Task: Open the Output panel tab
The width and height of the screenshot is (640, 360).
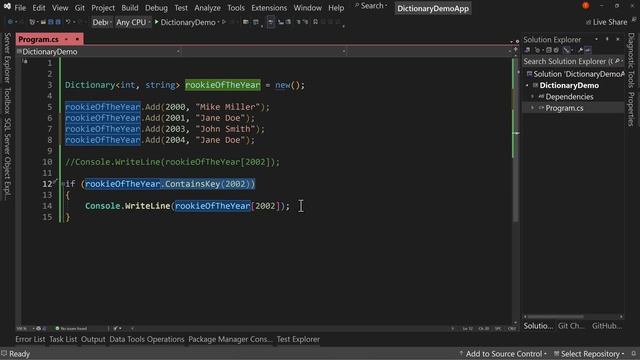Action: pyautogui.click(x=93, y=339)
